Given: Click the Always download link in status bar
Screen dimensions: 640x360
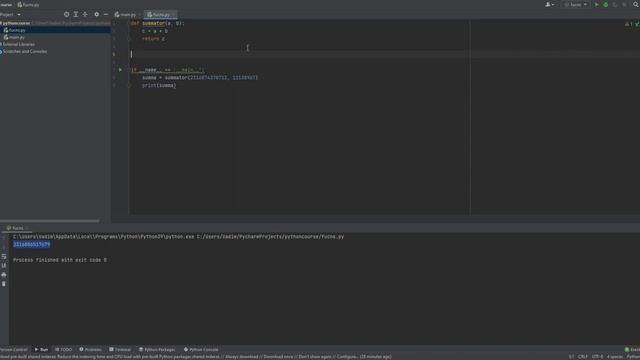Looking at the screenshot, I should coord(242,357).
